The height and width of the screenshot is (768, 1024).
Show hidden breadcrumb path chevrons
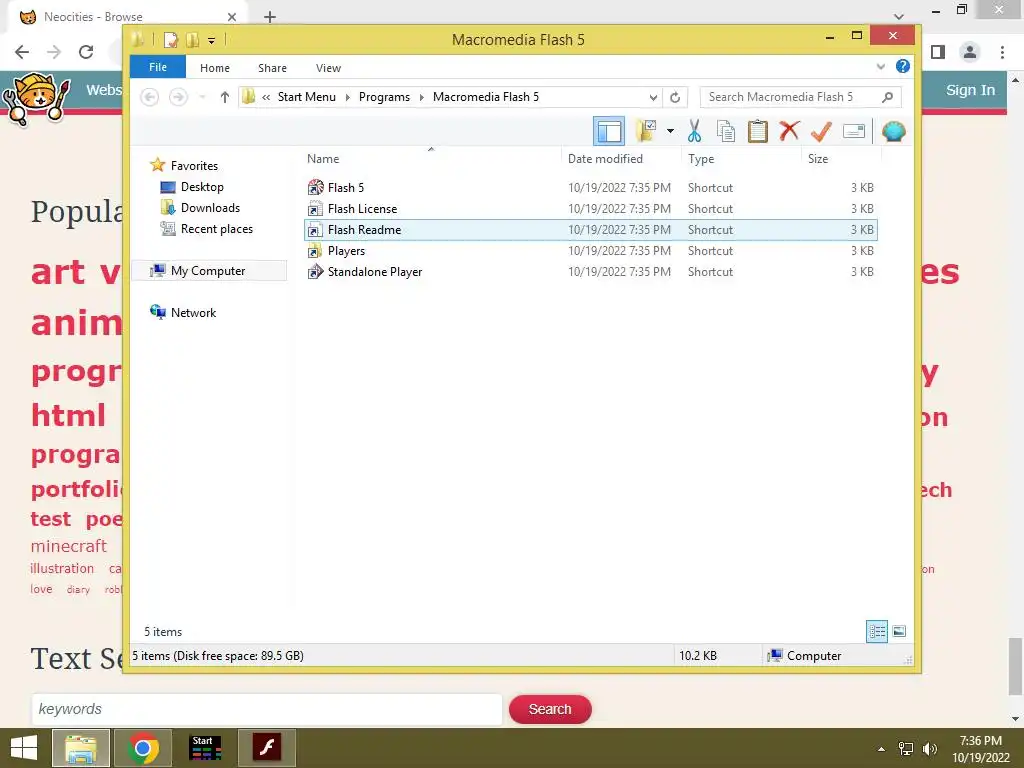click(x=266, y=97)
